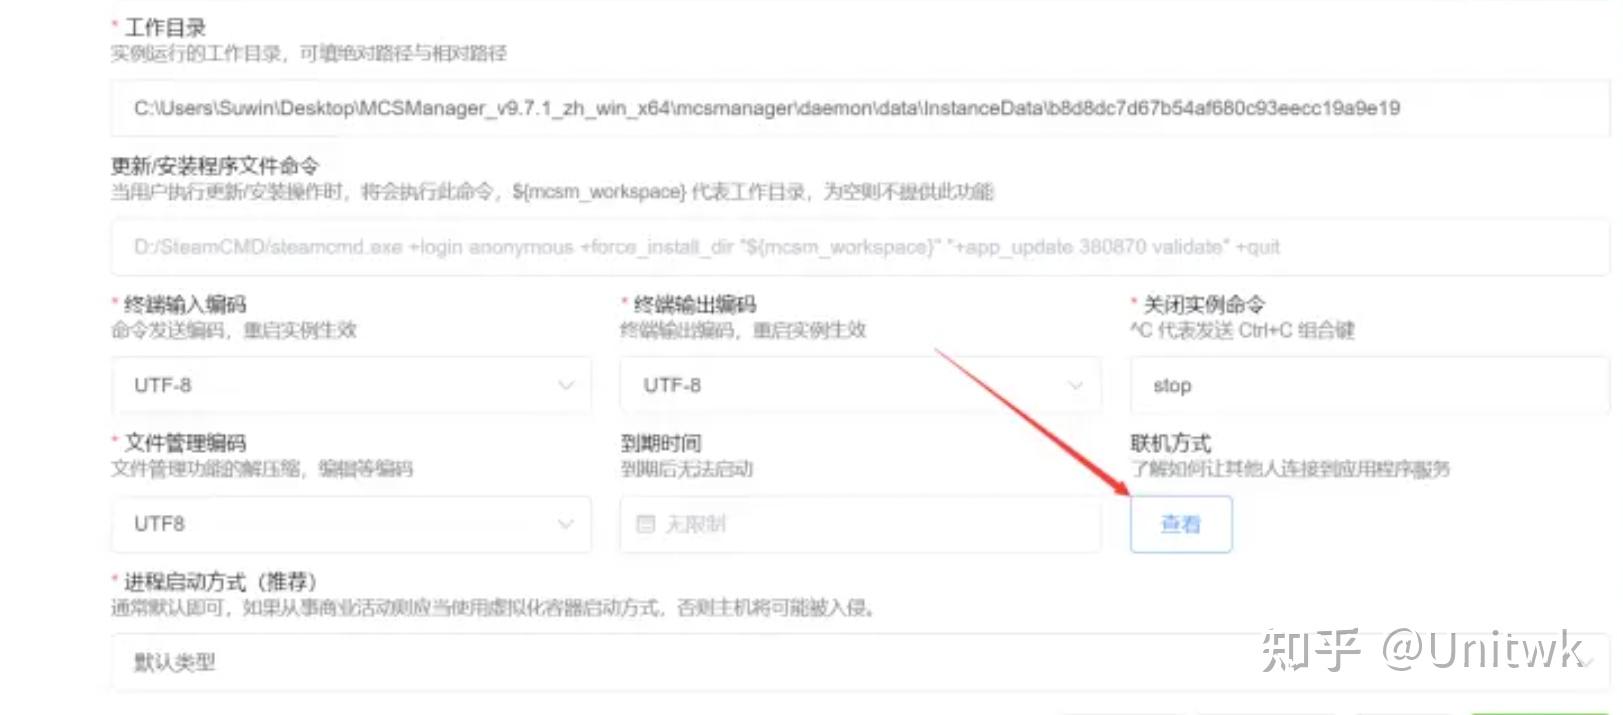Image resolution: width=1623 pixels, height=715 pixels.
Task: Click the chevron arrow of 终端输出编码 select
Action: click(x=1075, y=385)
